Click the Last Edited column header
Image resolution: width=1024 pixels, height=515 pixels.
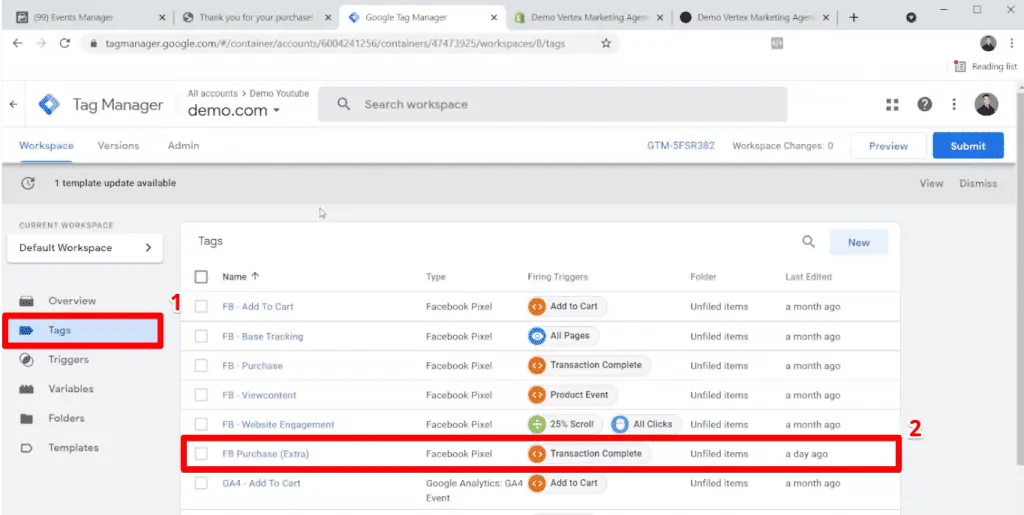[x=808, y=277]
